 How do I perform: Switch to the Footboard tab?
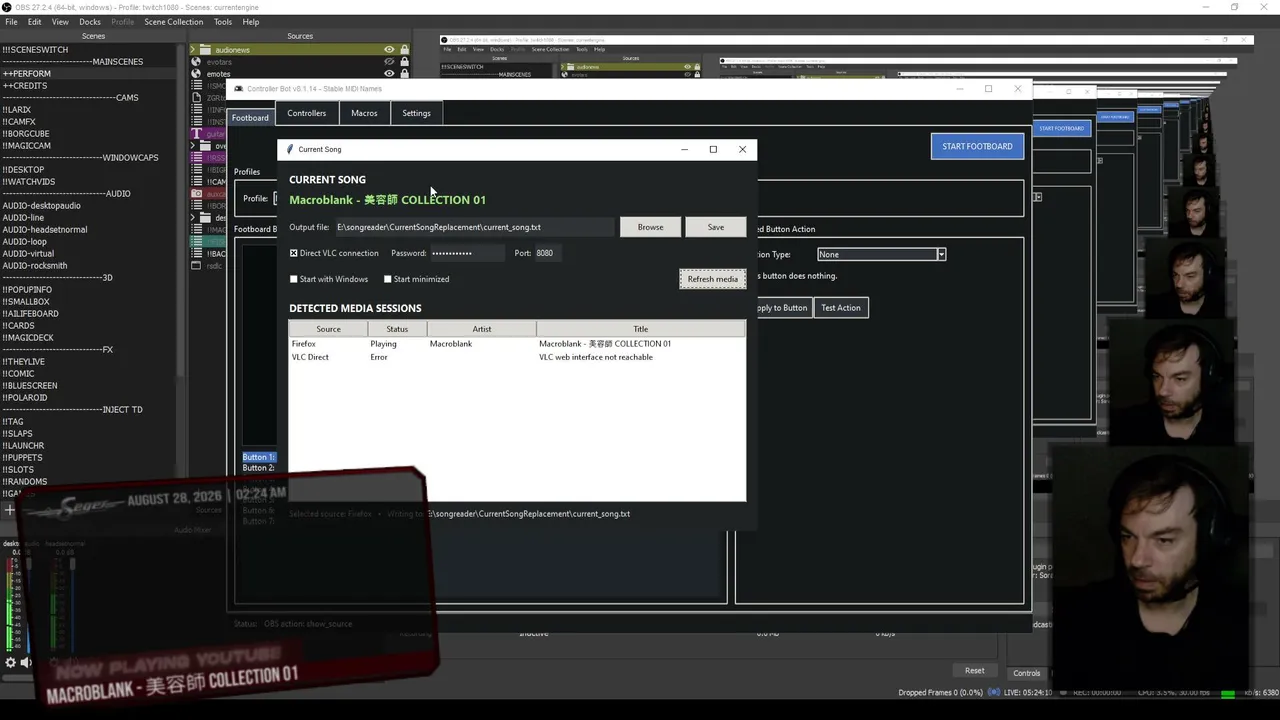250,117
